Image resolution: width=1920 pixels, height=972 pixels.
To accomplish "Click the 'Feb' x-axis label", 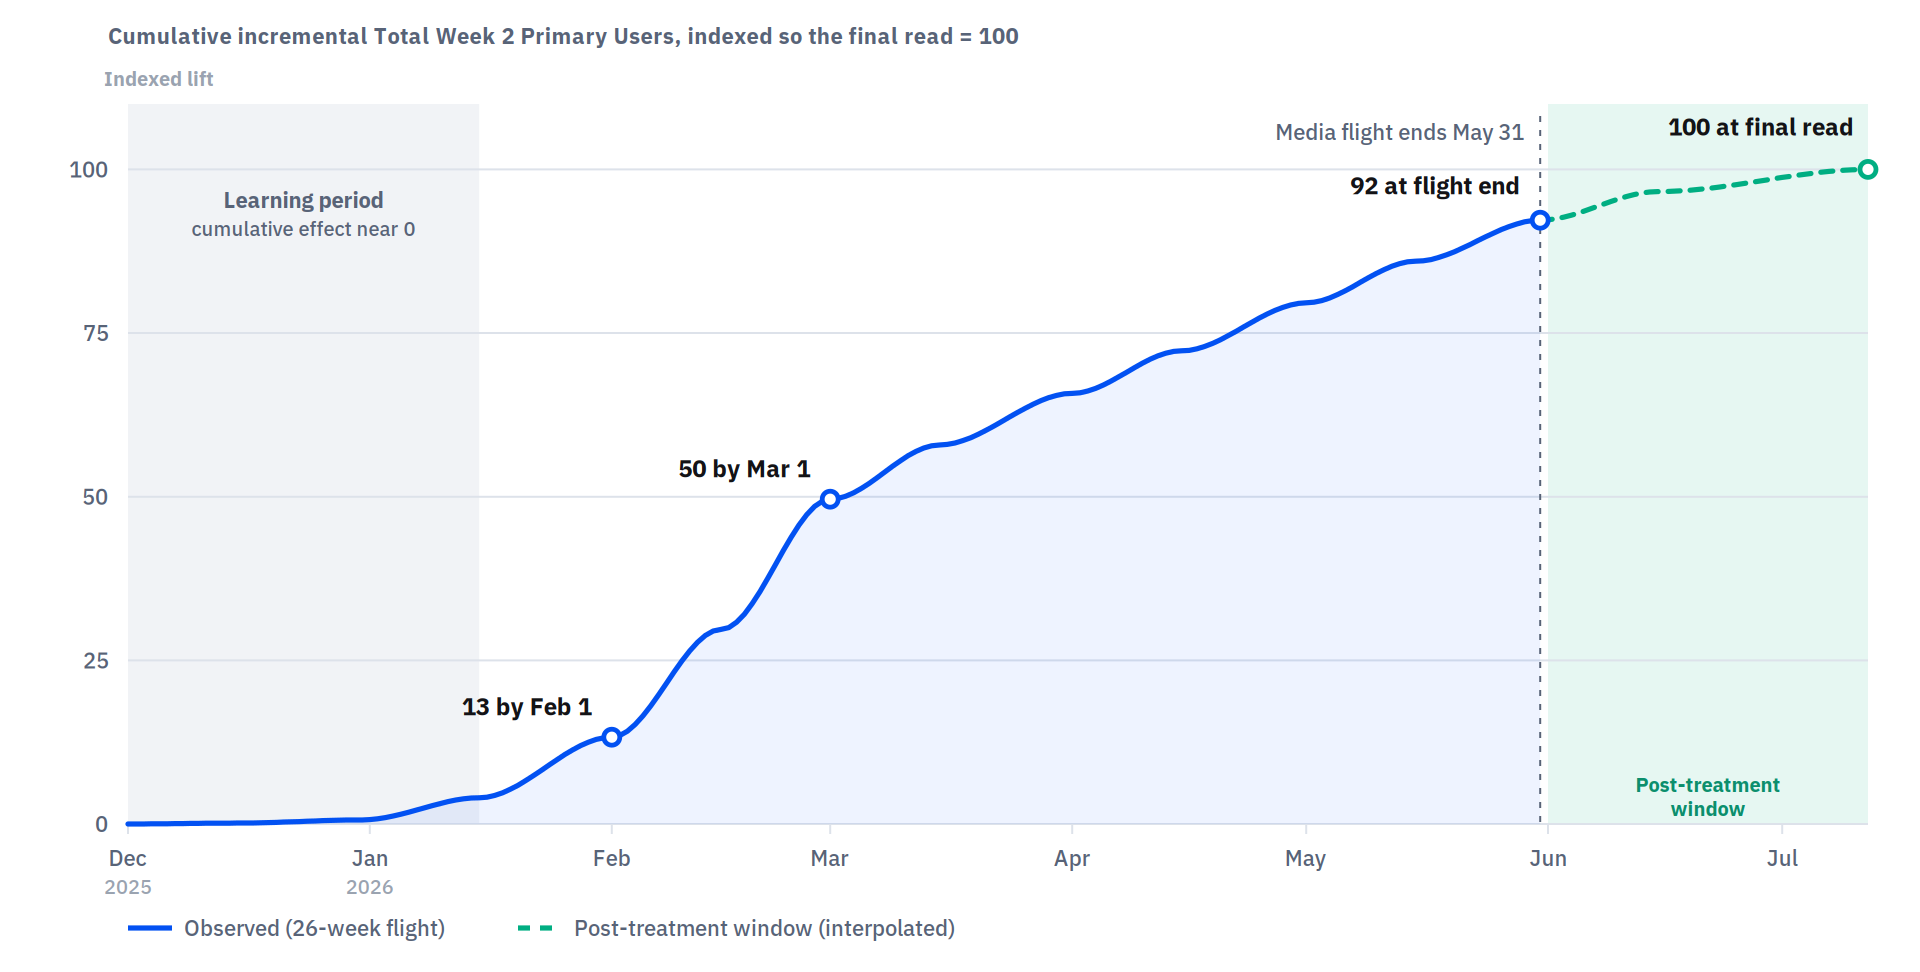I will pyautogui.click(x=612, y=858).
